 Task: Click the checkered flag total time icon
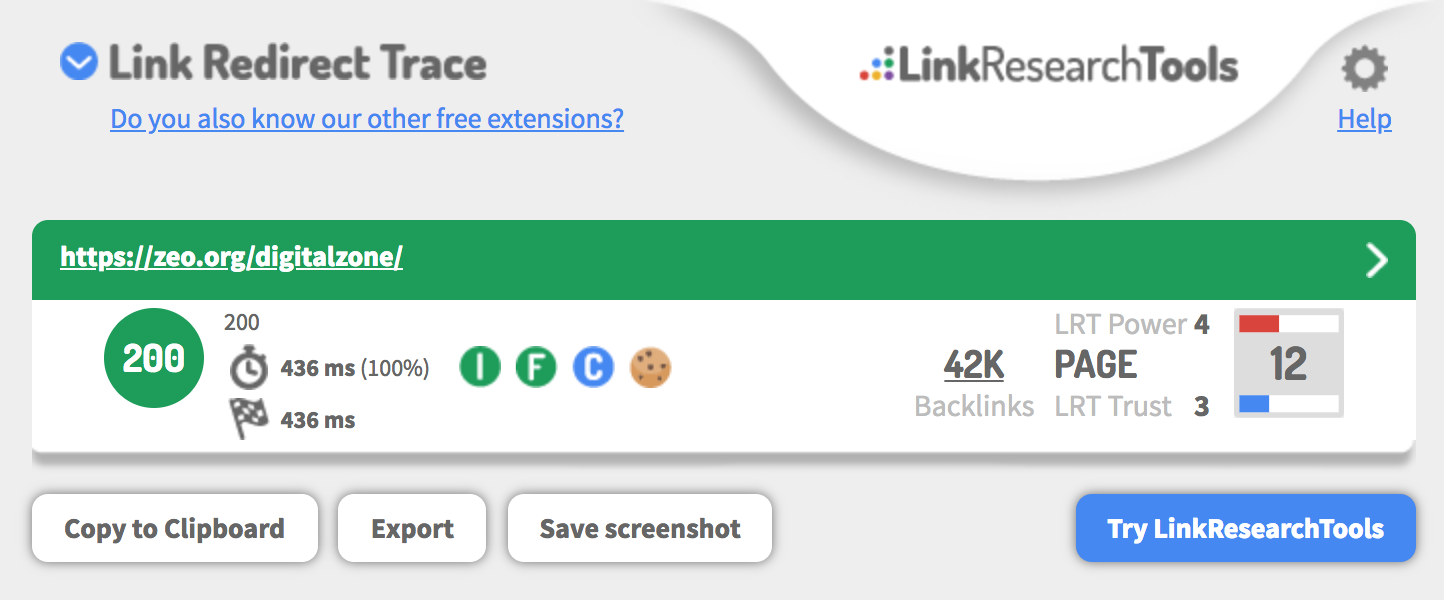click(249, 420)
